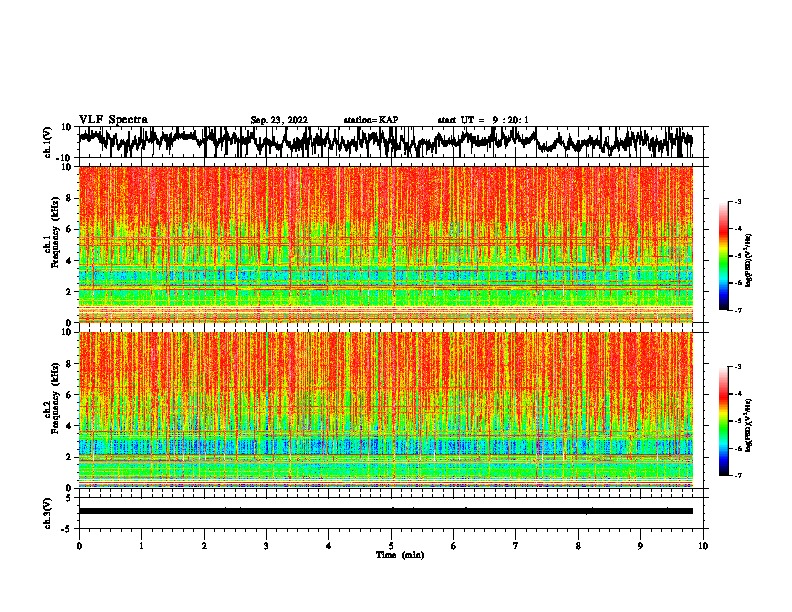The height and width of the screenshot is (612, 792).
Task: Click the "-3" tick on ch.2 colorbar
Action: (x=737, y=367)
